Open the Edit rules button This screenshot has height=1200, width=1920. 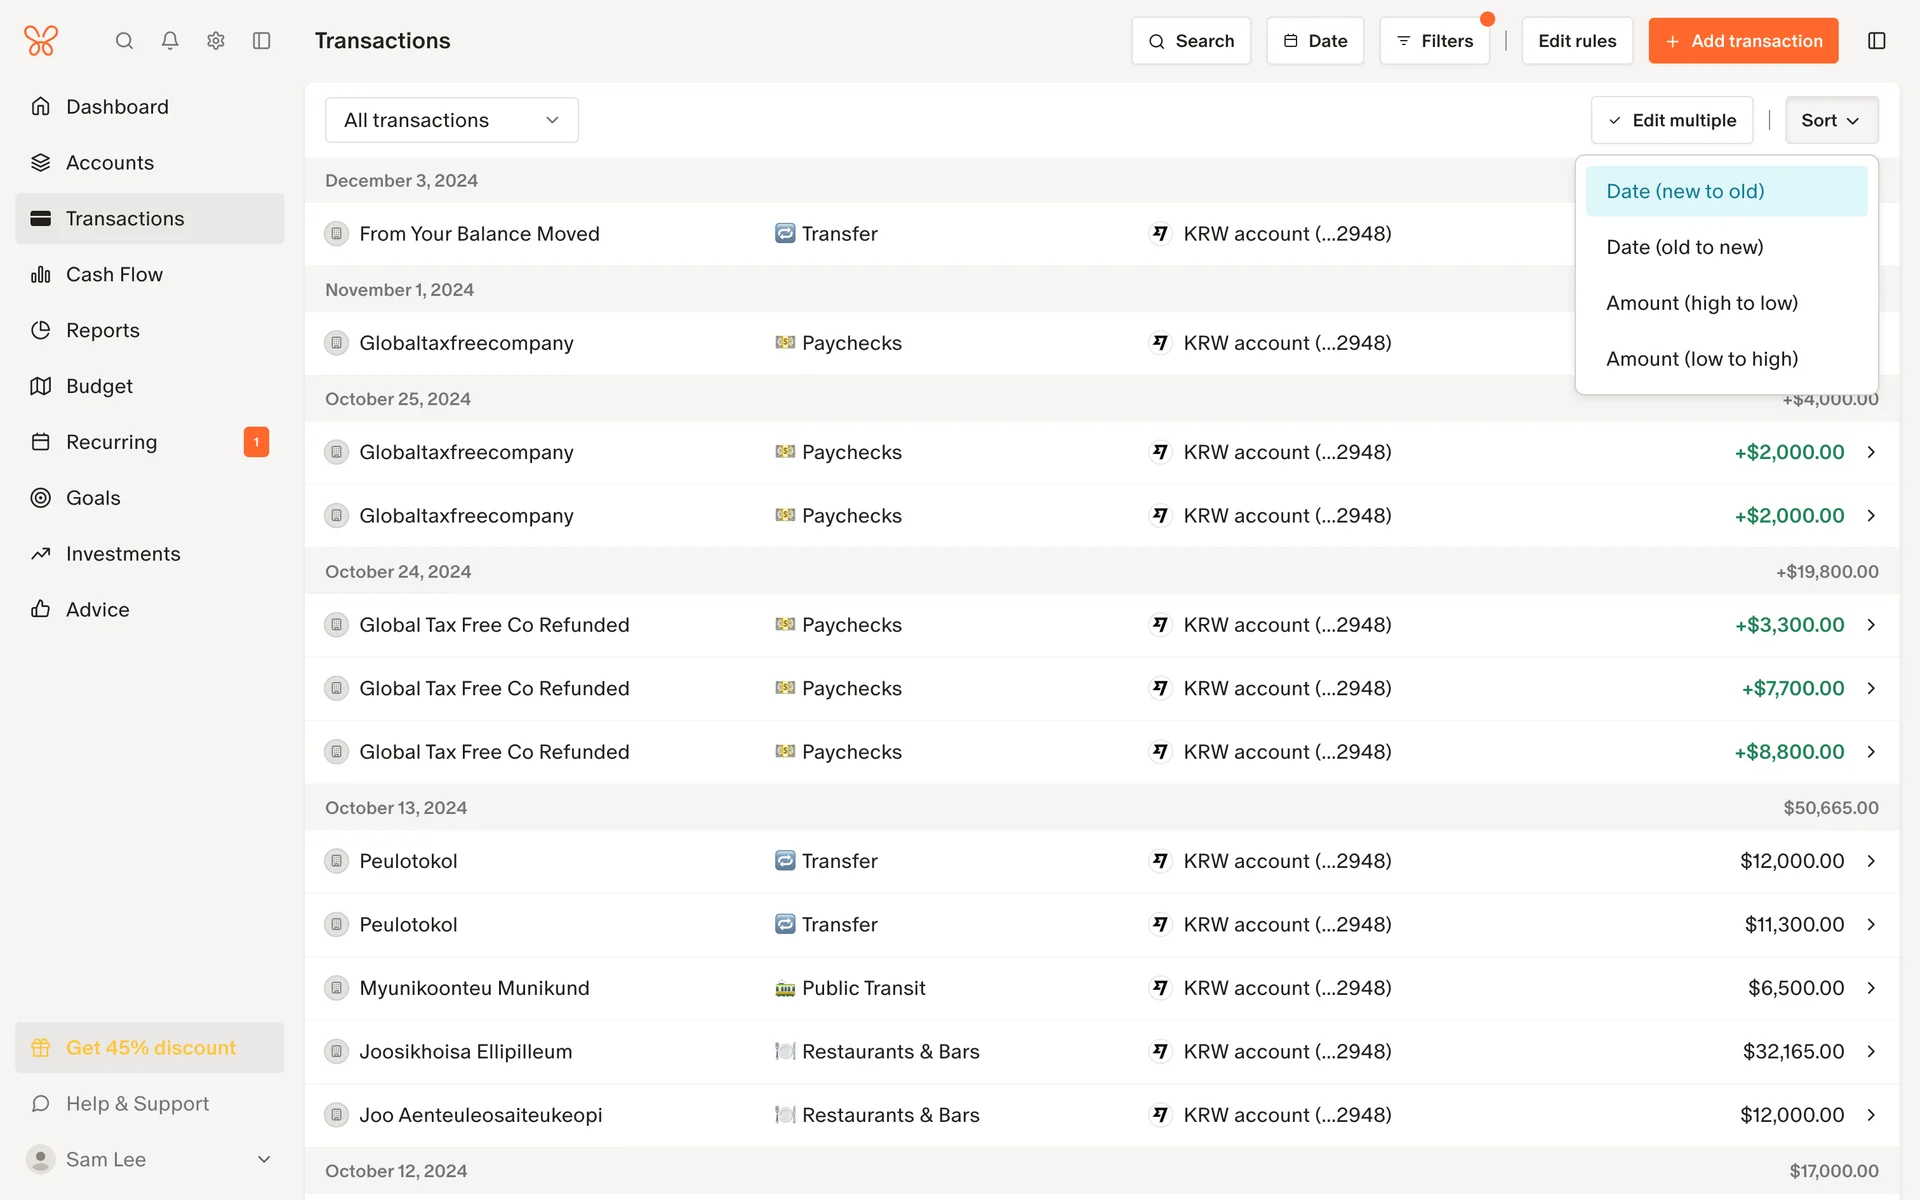(x=1576, y=41)
